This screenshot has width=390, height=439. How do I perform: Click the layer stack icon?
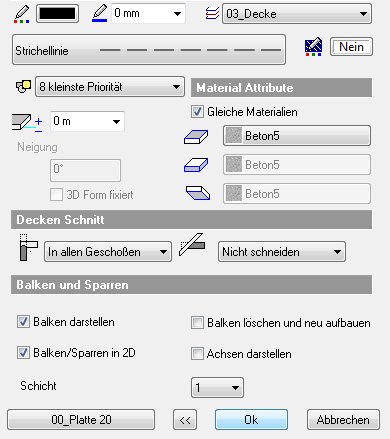click(x=212, y=14)
